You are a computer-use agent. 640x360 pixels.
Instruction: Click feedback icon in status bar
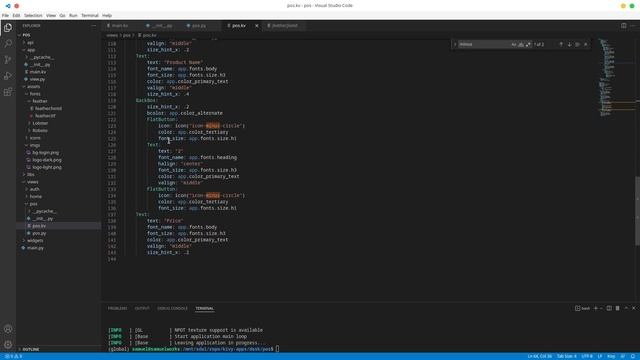tap(623, 356)
